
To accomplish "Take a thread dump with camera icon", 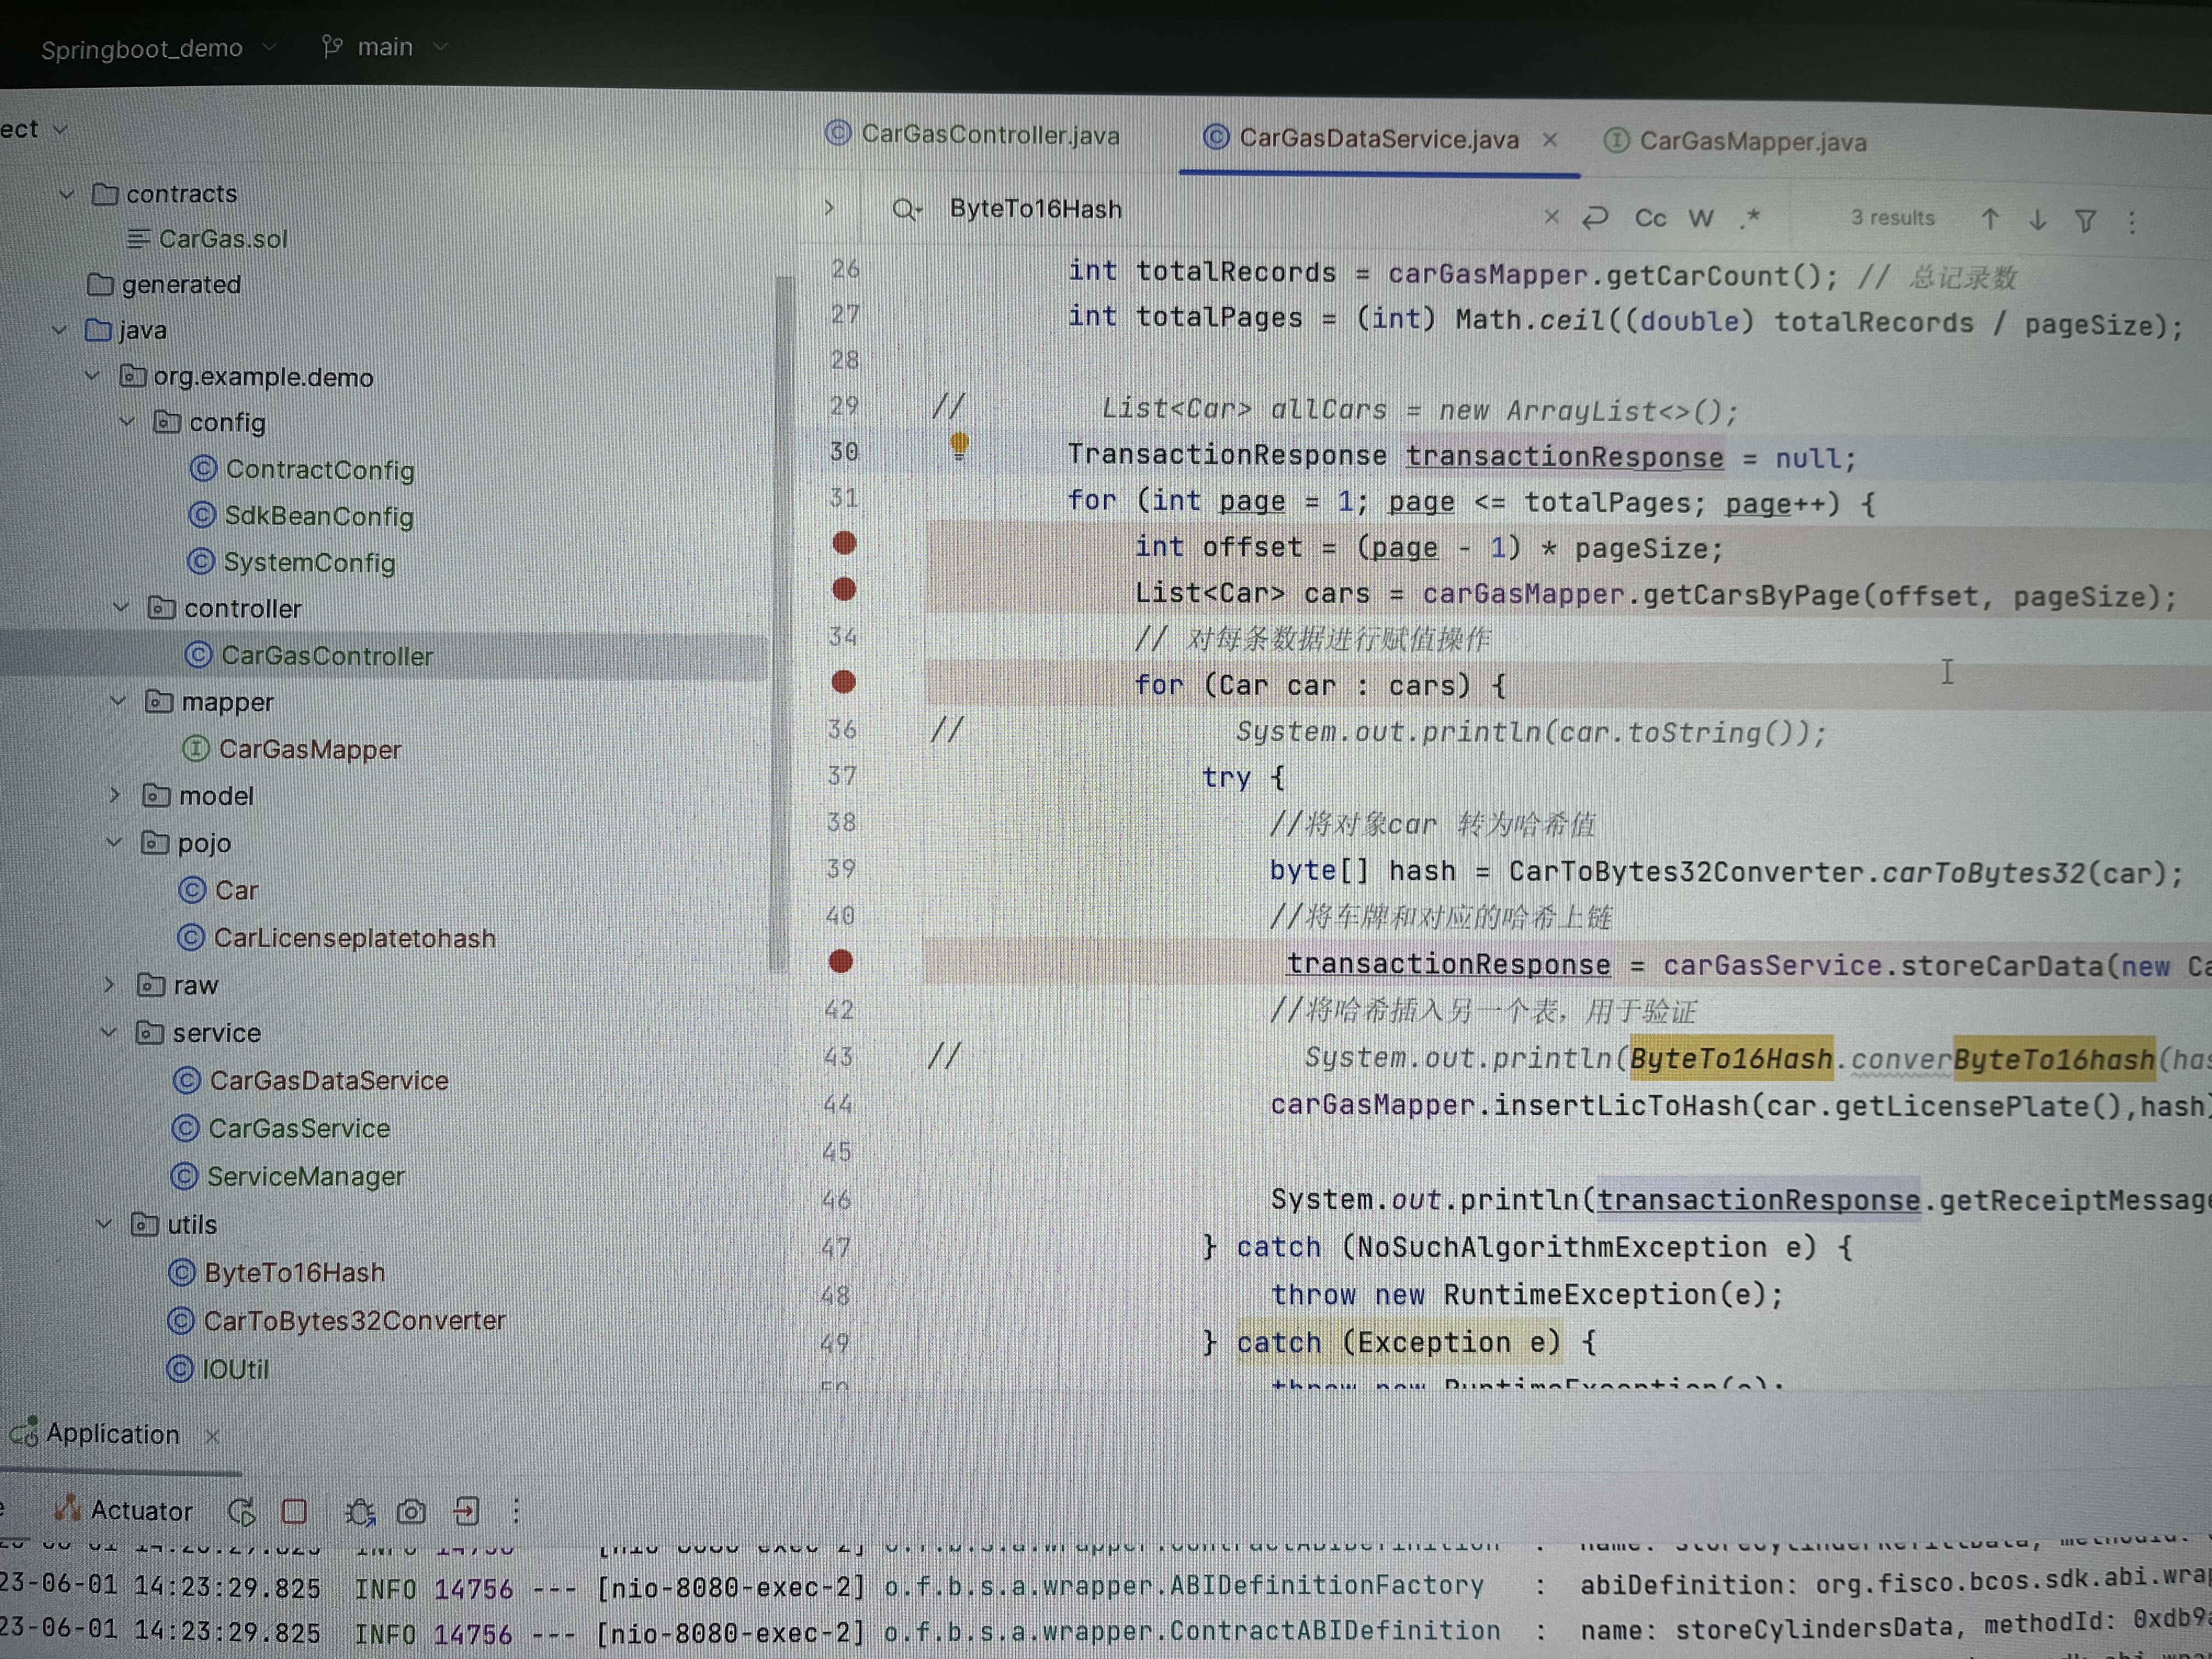I will pyautogui.click(x=411, y=1512).
